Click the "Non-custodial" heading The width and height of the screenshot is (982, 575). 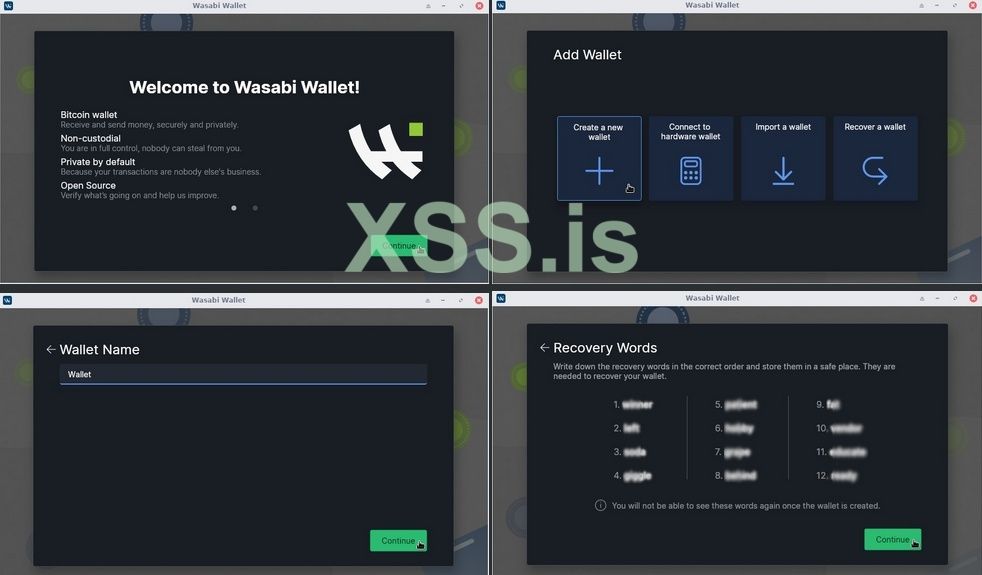90,138
